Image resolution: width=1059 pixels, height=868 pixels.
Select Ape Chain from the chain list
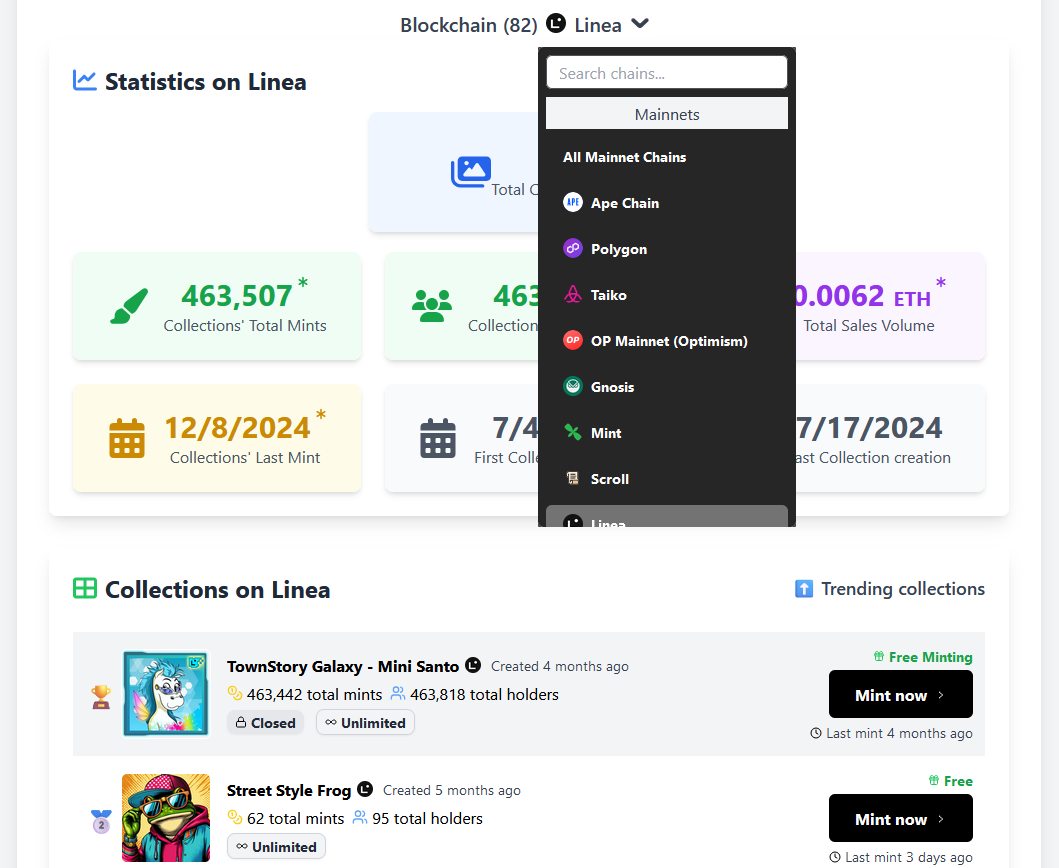[x=624, y=203]
